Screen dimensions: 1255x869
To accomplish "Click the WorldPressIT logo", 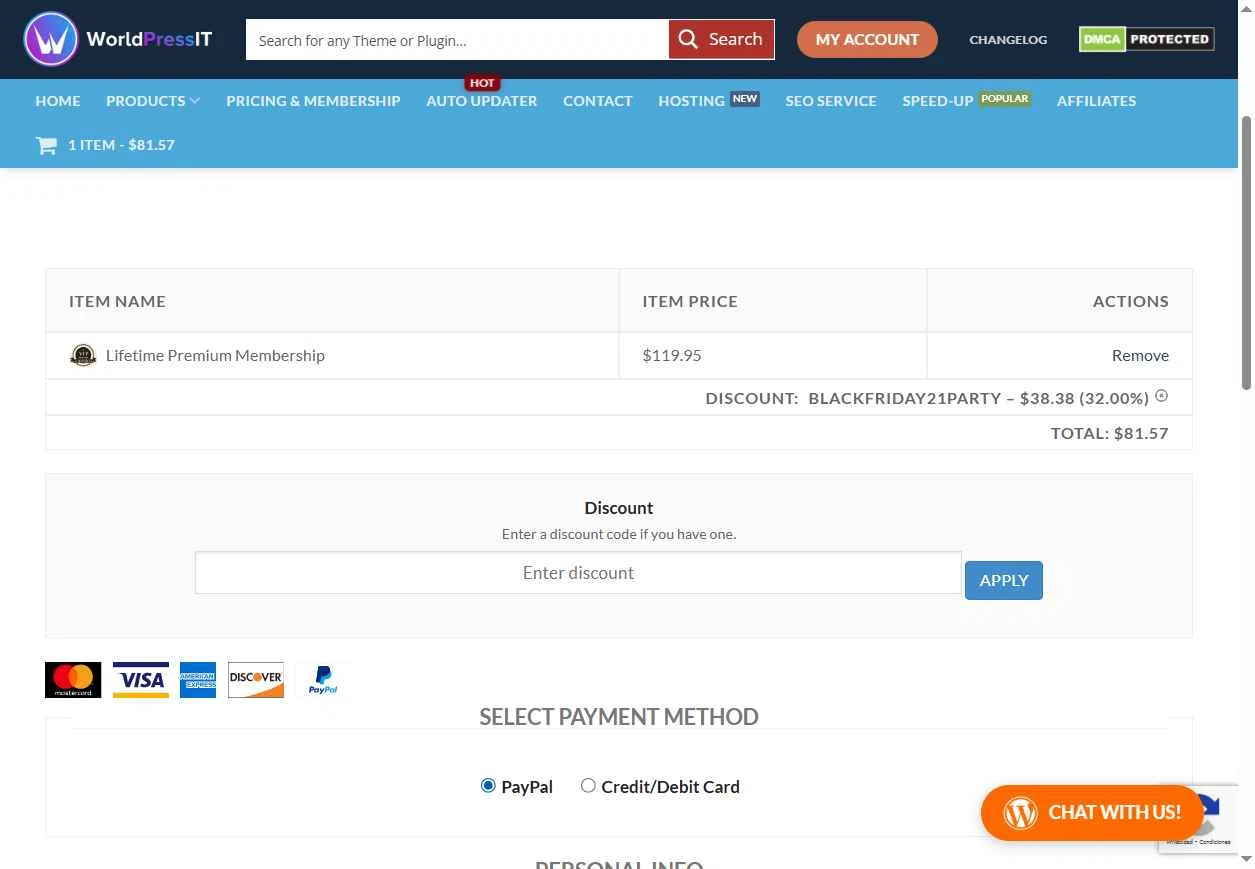I will coord(119,40).
